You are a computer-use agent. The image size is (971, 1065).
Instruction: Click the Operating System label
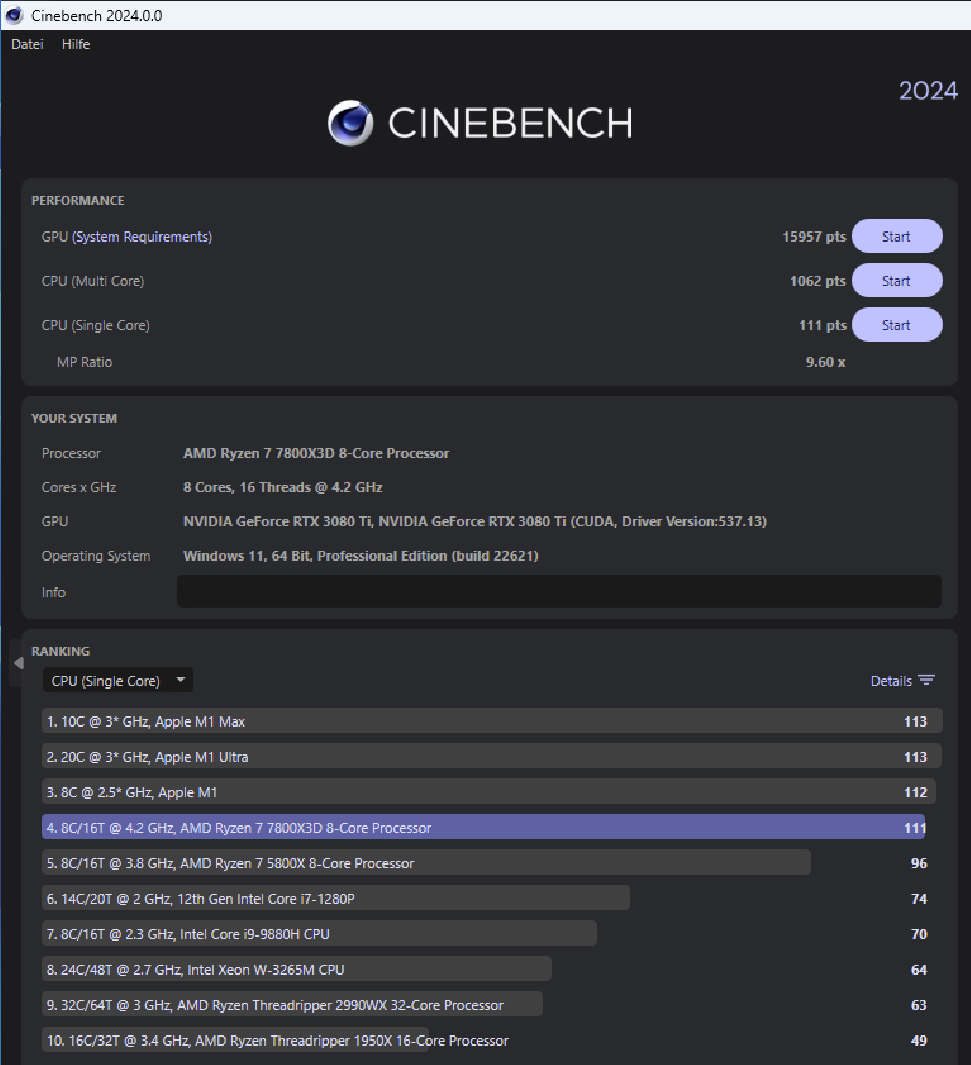[x=96, y=556]
